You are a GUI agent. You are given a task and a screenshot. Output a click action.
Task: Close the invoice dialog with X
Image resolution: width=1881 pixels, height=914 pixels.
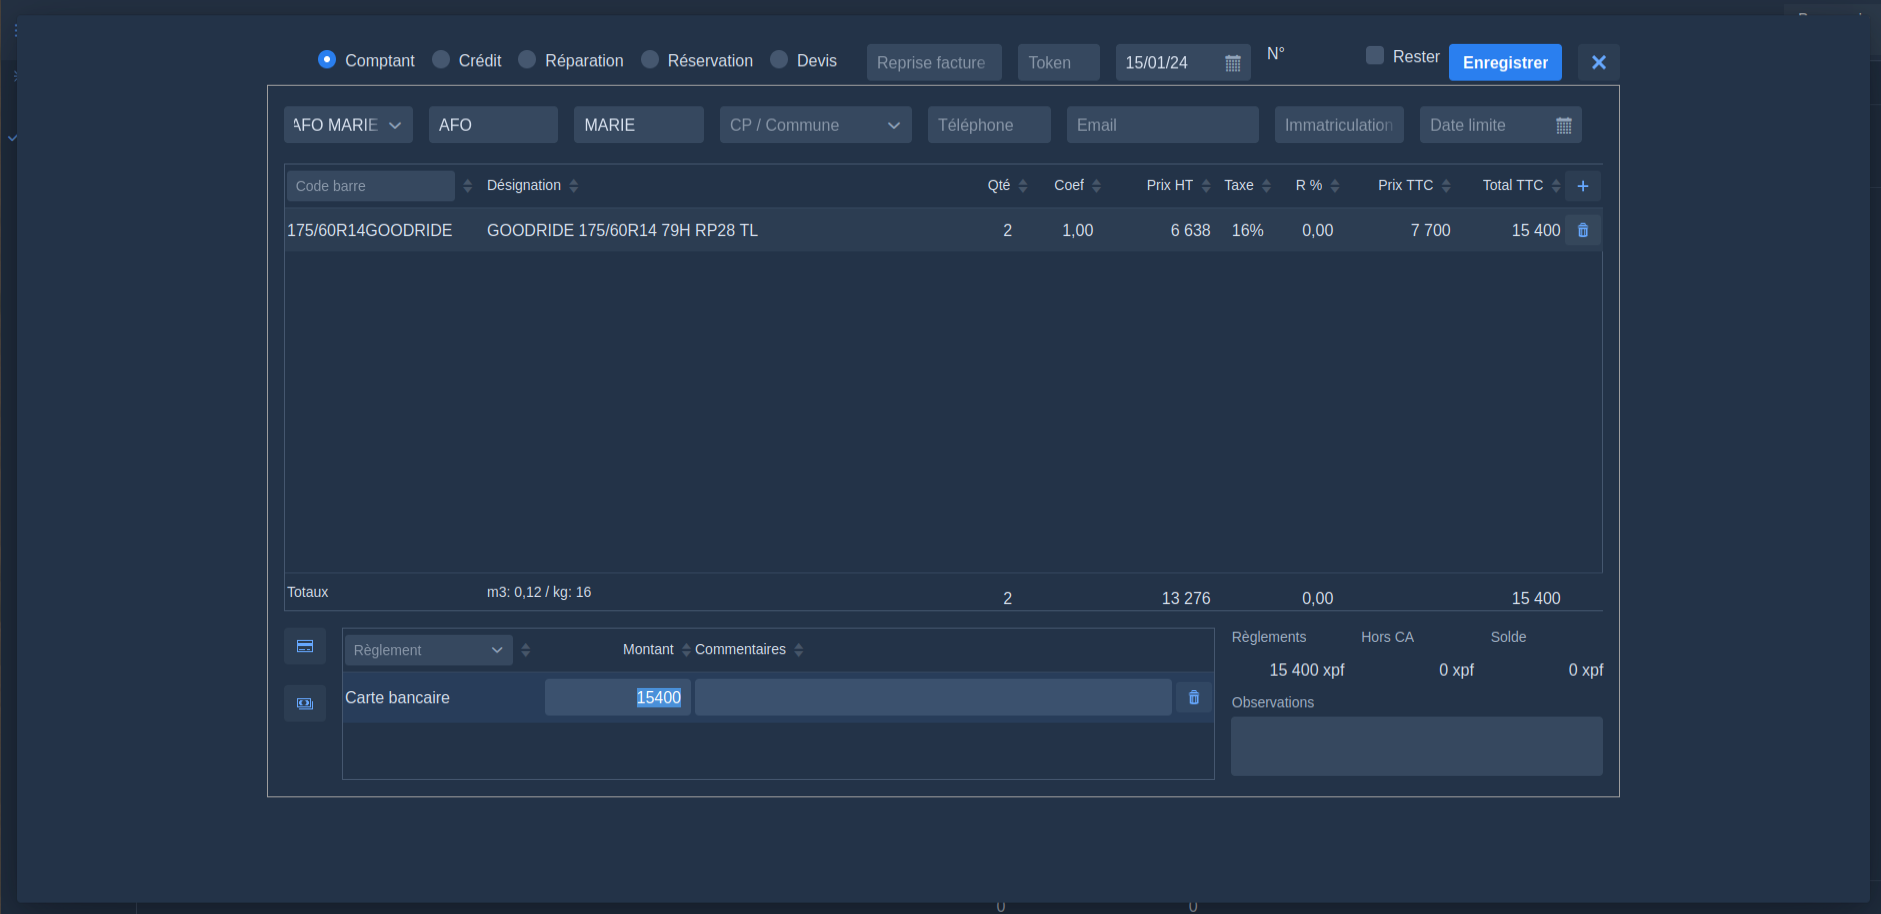pyautogui.click(x=1598, y=63)
